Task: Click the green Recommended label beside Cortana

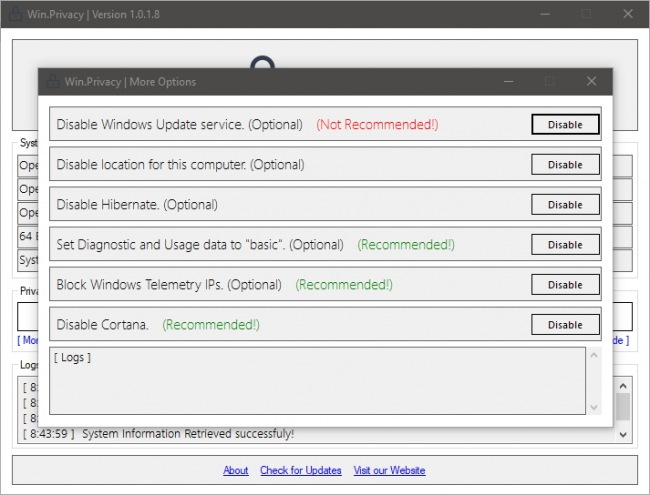Action: (x=211, y=325)
